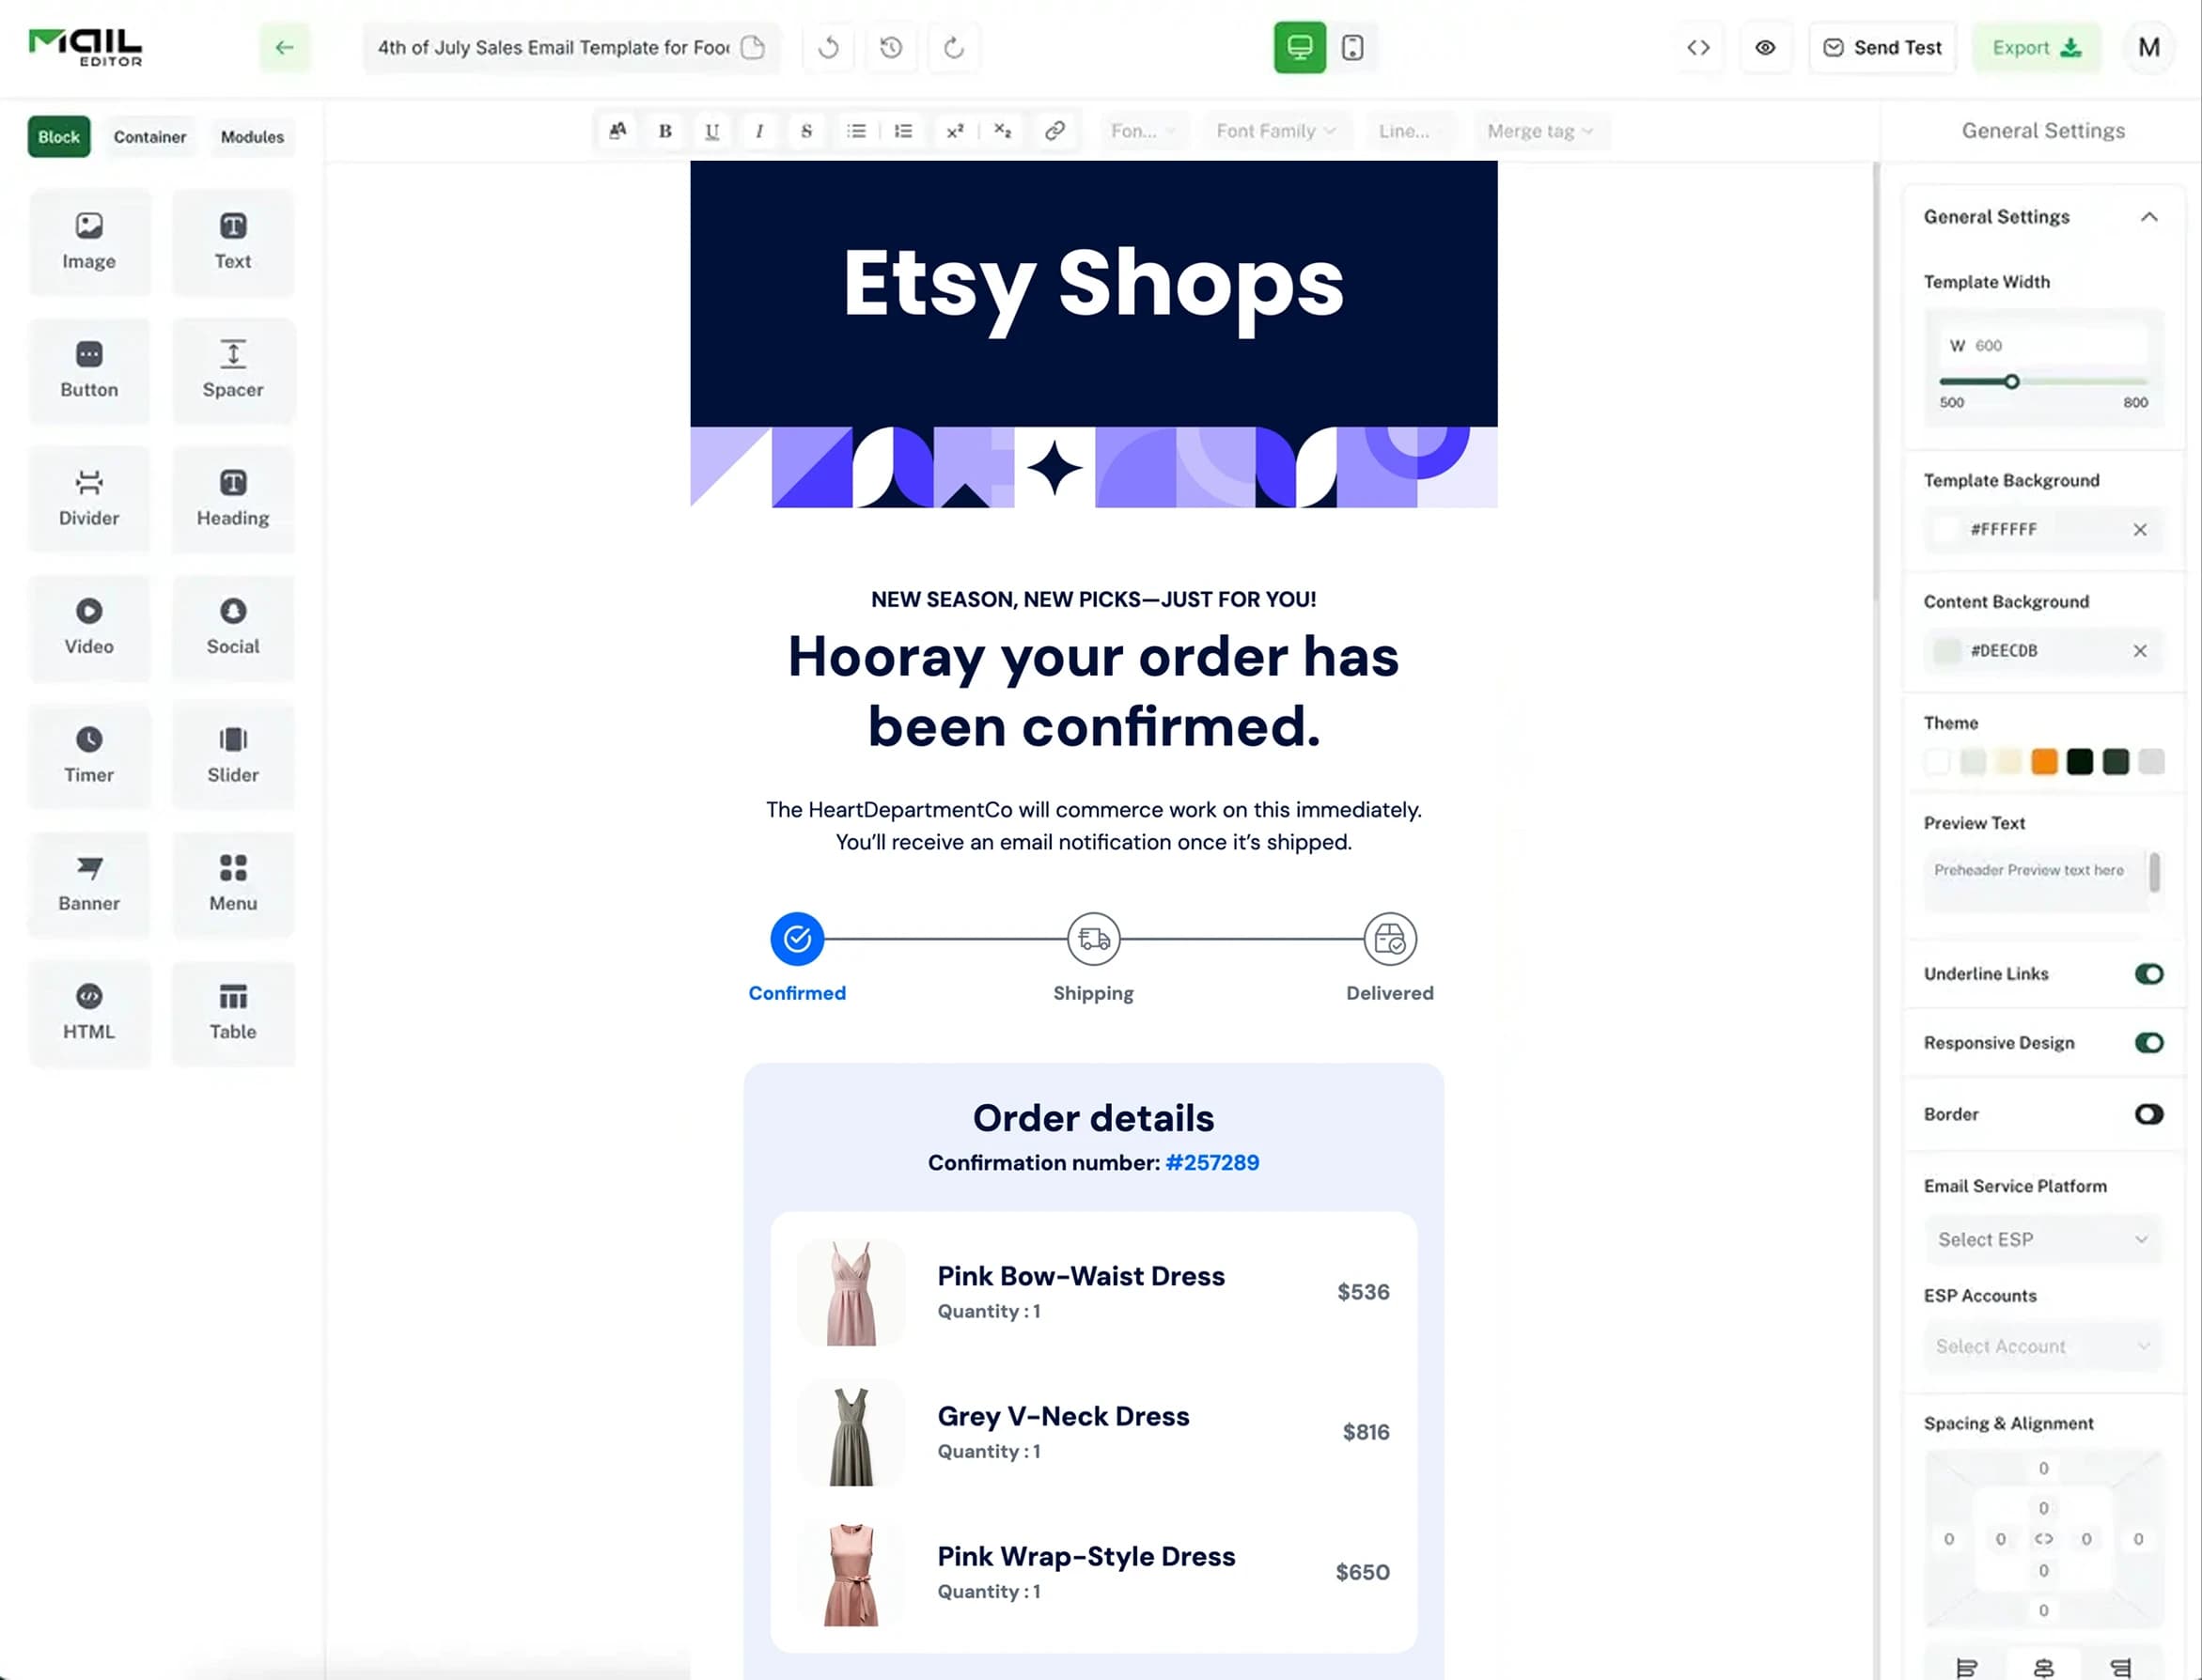Click the Content Background #DEECDB swatch
The height and width of the screenshot is (1680, 2202).
click(x=1947, y=651)
